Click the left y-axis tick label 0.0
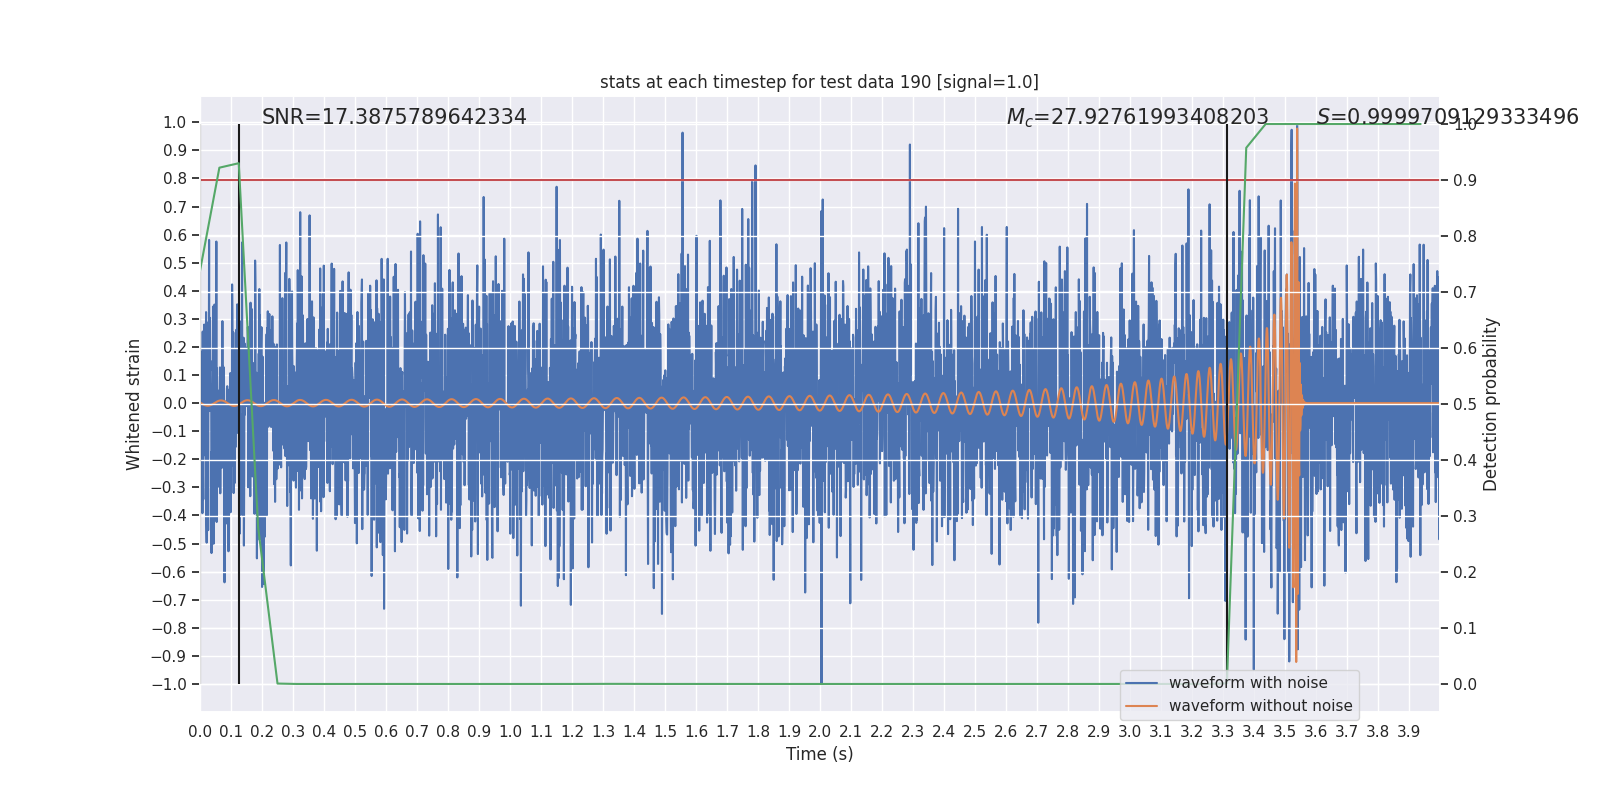 175,404
